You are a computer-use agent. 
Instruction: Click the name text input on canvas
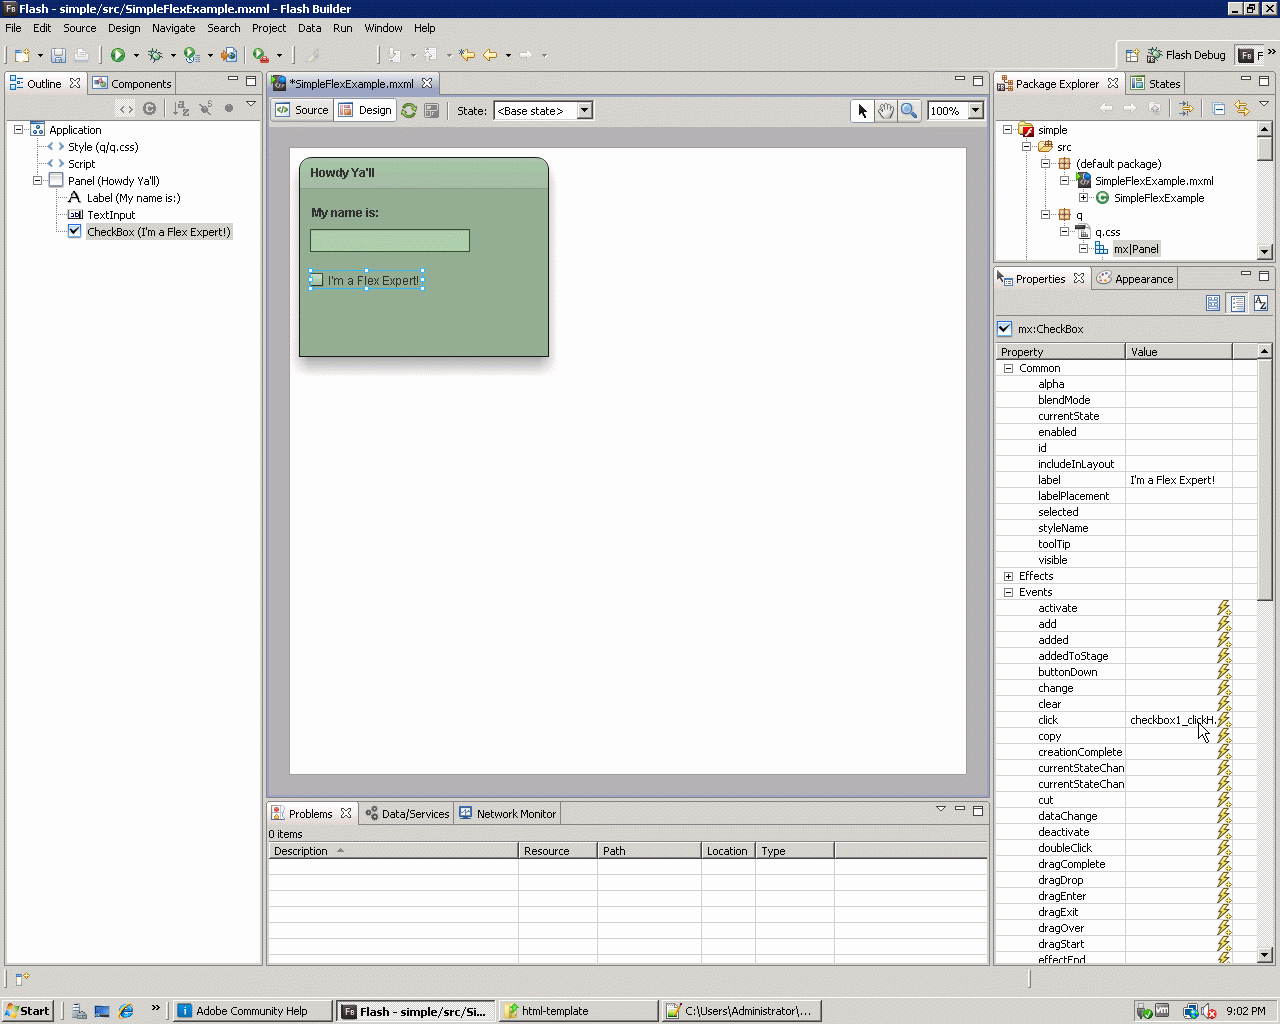(390, 240)
